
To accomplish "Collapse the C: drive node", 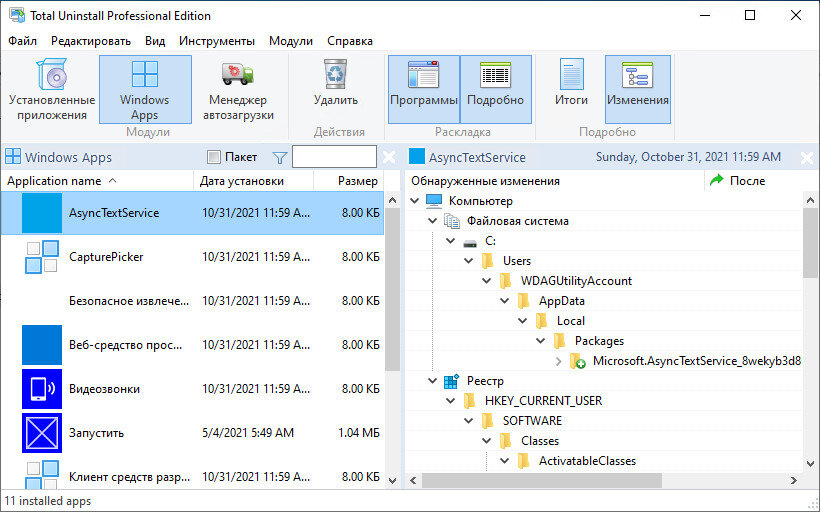I will tap(451, 241).
